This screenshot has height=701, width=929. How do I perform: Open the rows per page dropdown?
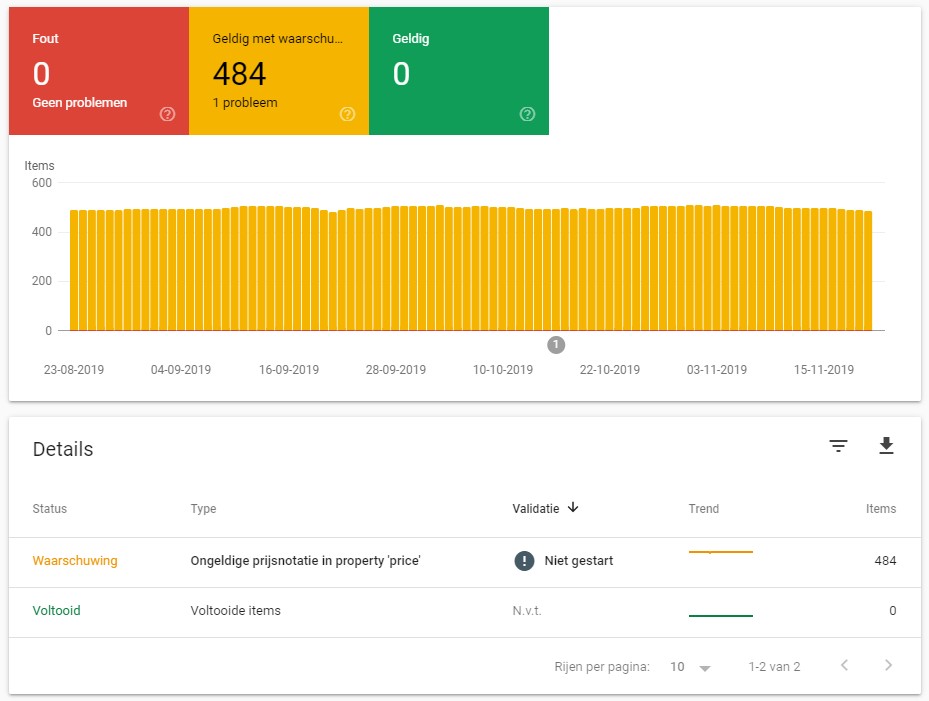(691, 667)
